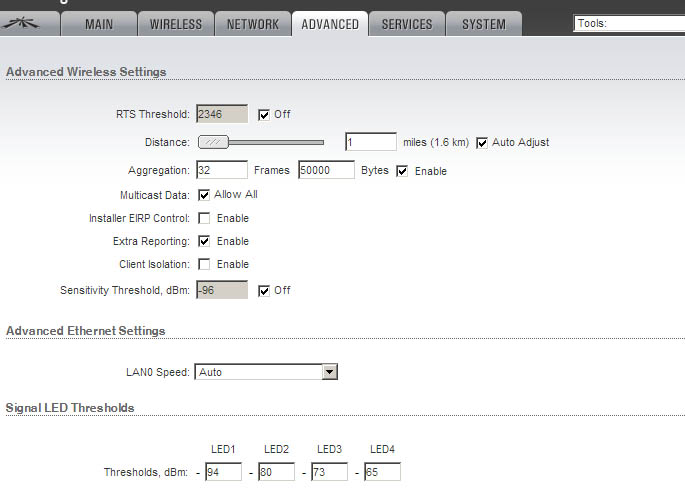Viewport: 685px width, 497px height.
Task: Switch to the WIRELESS tab
Action: (176, 24)
